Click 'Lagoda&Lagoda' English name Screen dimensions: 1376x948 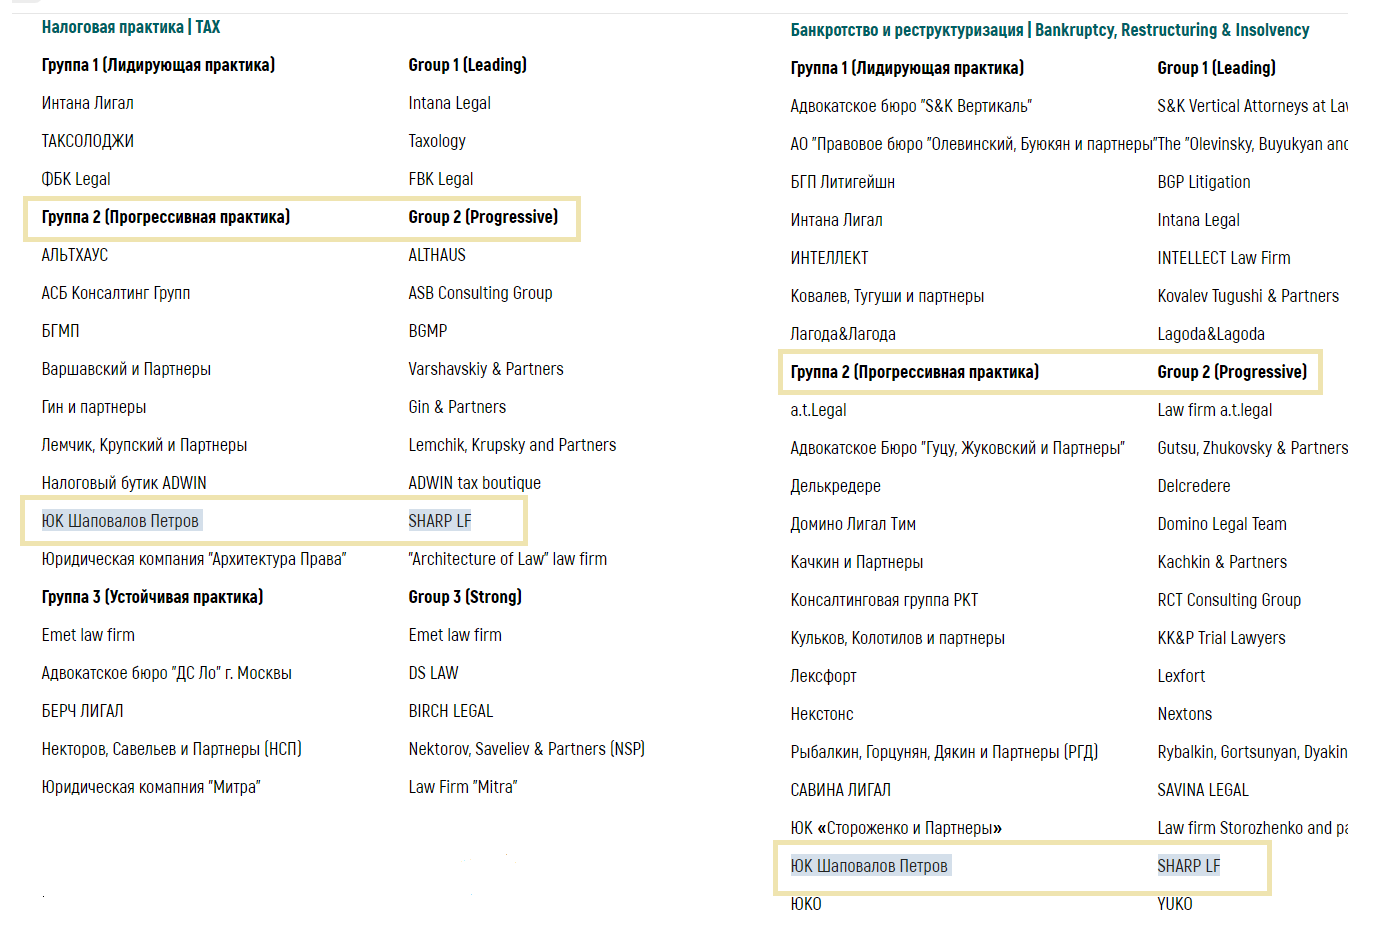coord(1211,334)
